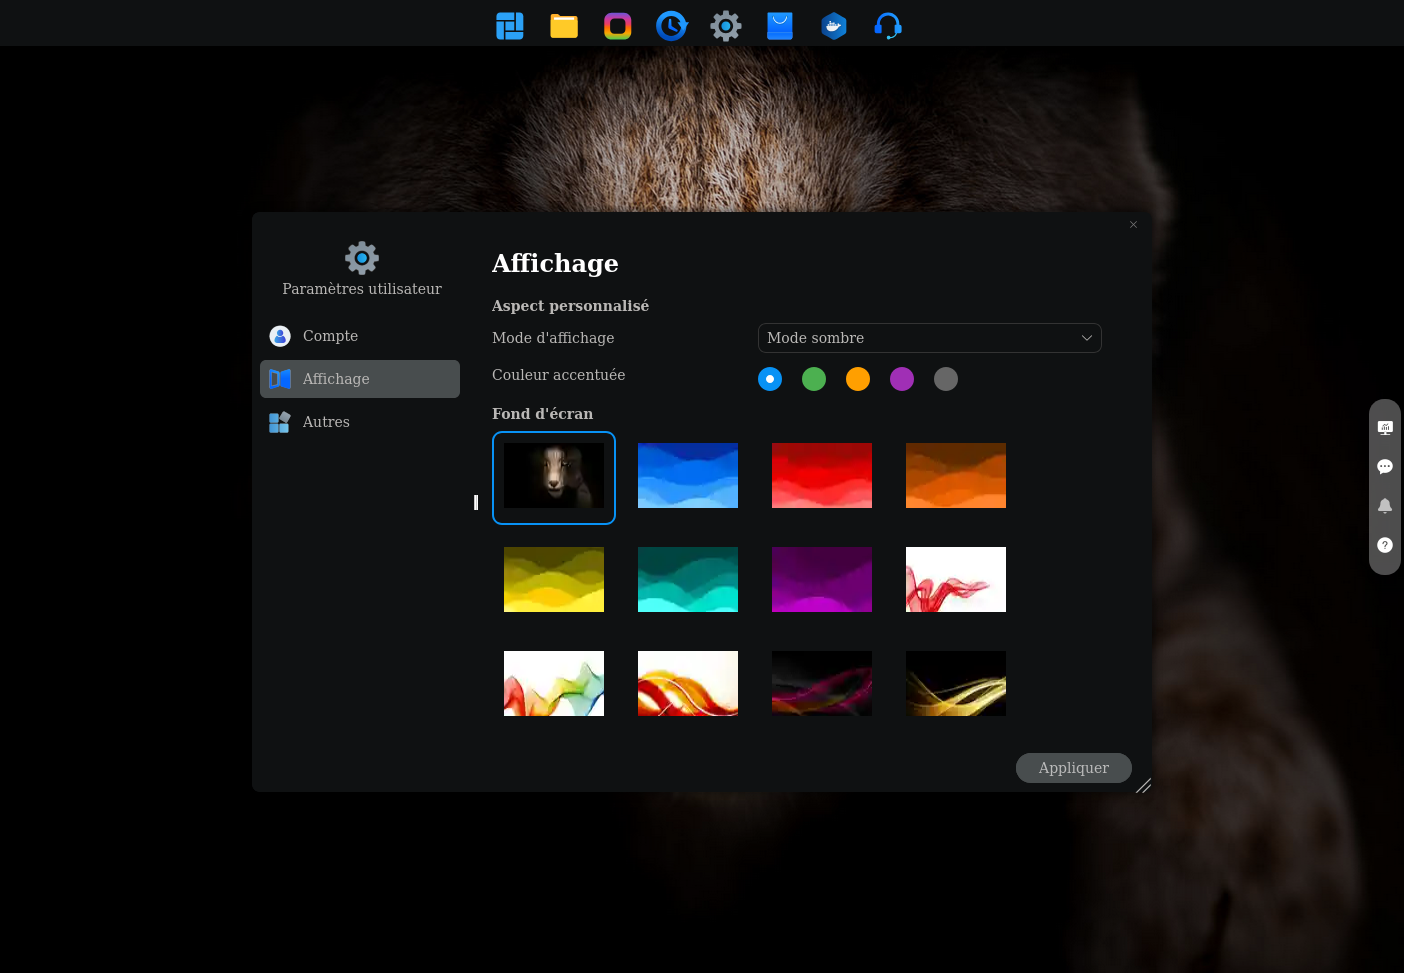Set purple as accent color
Screen dimensions: 1404x973
click(902, 379)
